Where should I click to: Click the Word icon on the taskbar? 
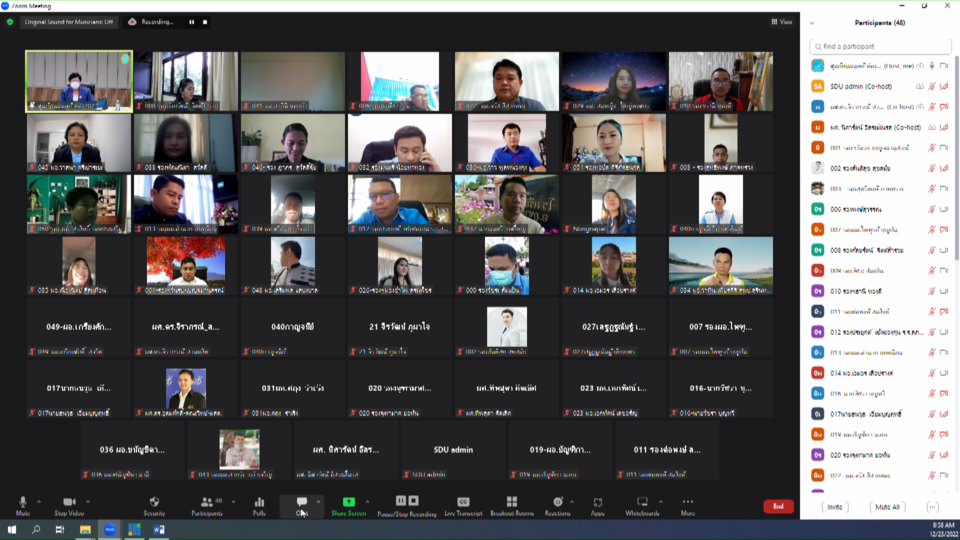[159, 530]
